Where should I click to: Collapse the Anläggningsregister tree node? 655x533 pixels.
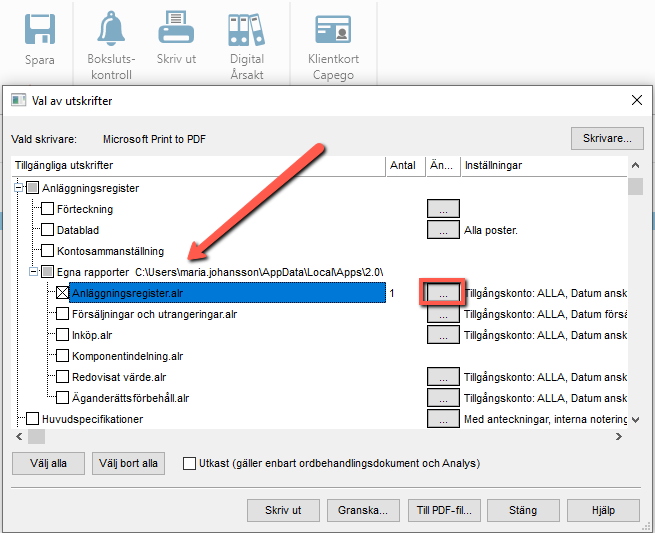[x=18, y=188]
